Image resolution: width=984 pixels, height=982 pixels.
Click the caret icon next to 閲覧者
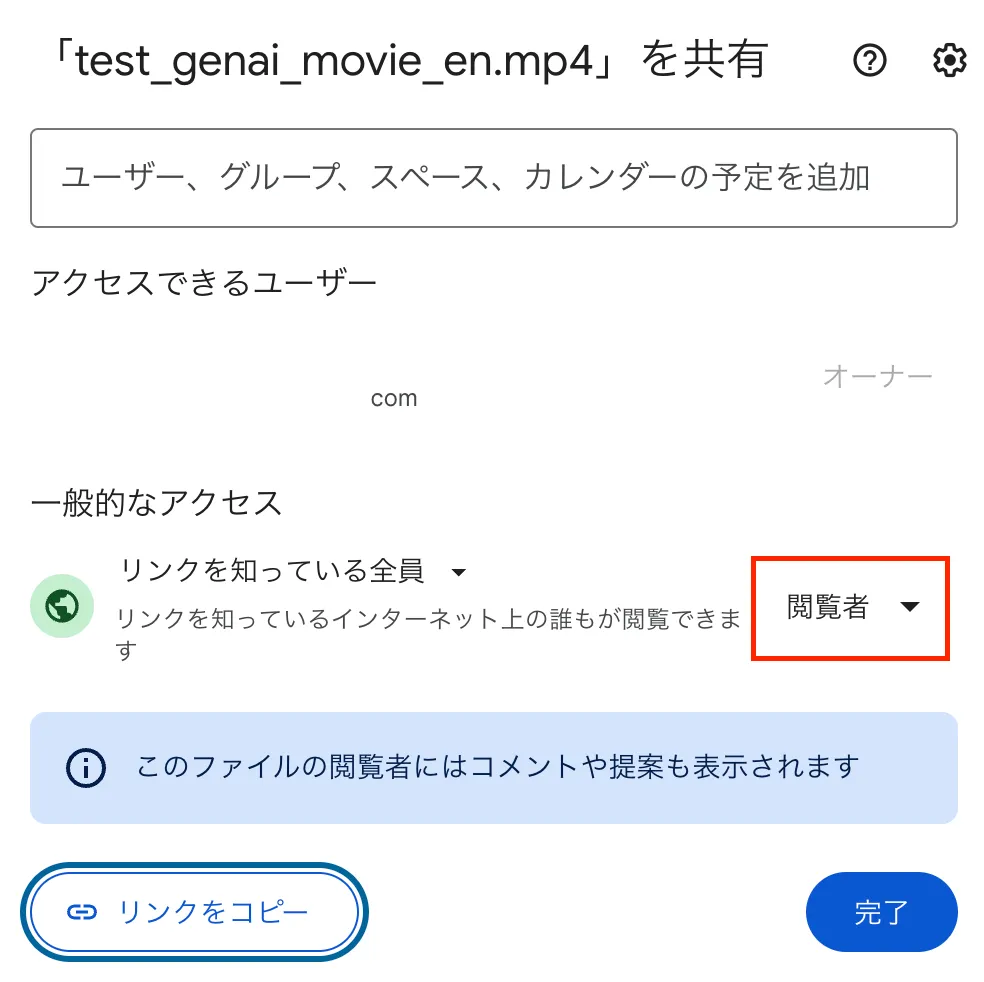[912, 606]
